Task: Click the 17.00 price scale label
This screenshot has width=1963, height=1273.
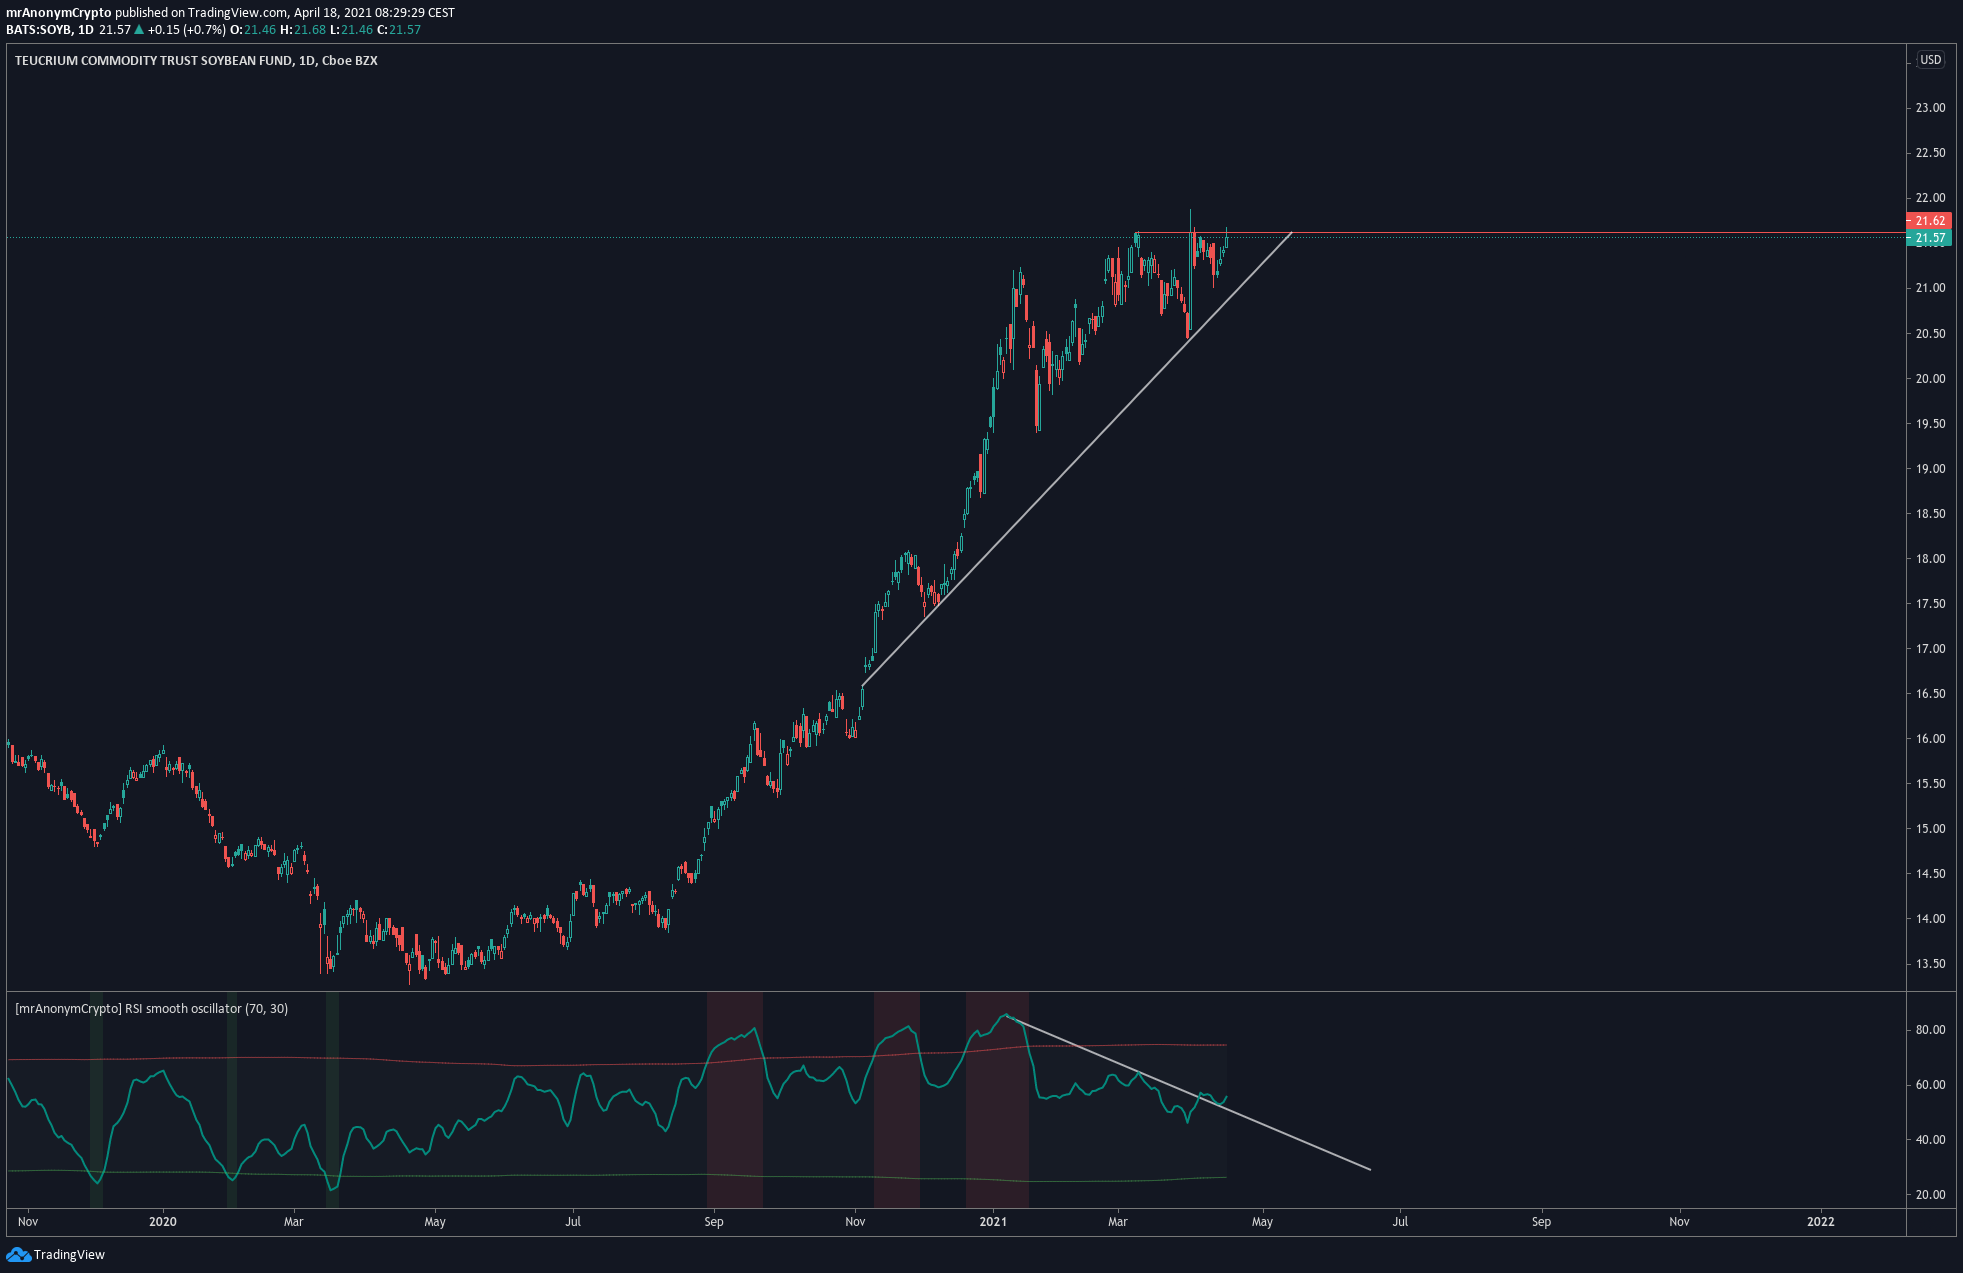Action: (x=1930, y=649)
